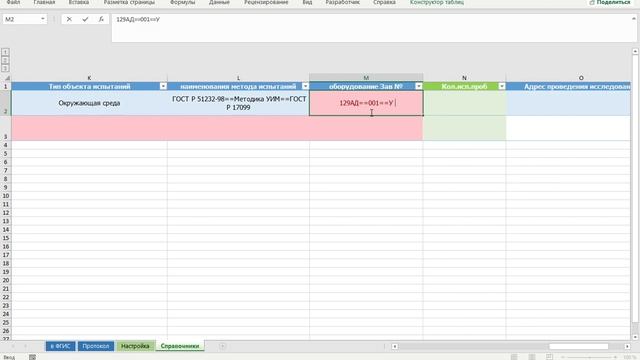This screenshot has height=360, width=640.
Task: Open the Данные ribbon tab
Action: click(219, 2)
